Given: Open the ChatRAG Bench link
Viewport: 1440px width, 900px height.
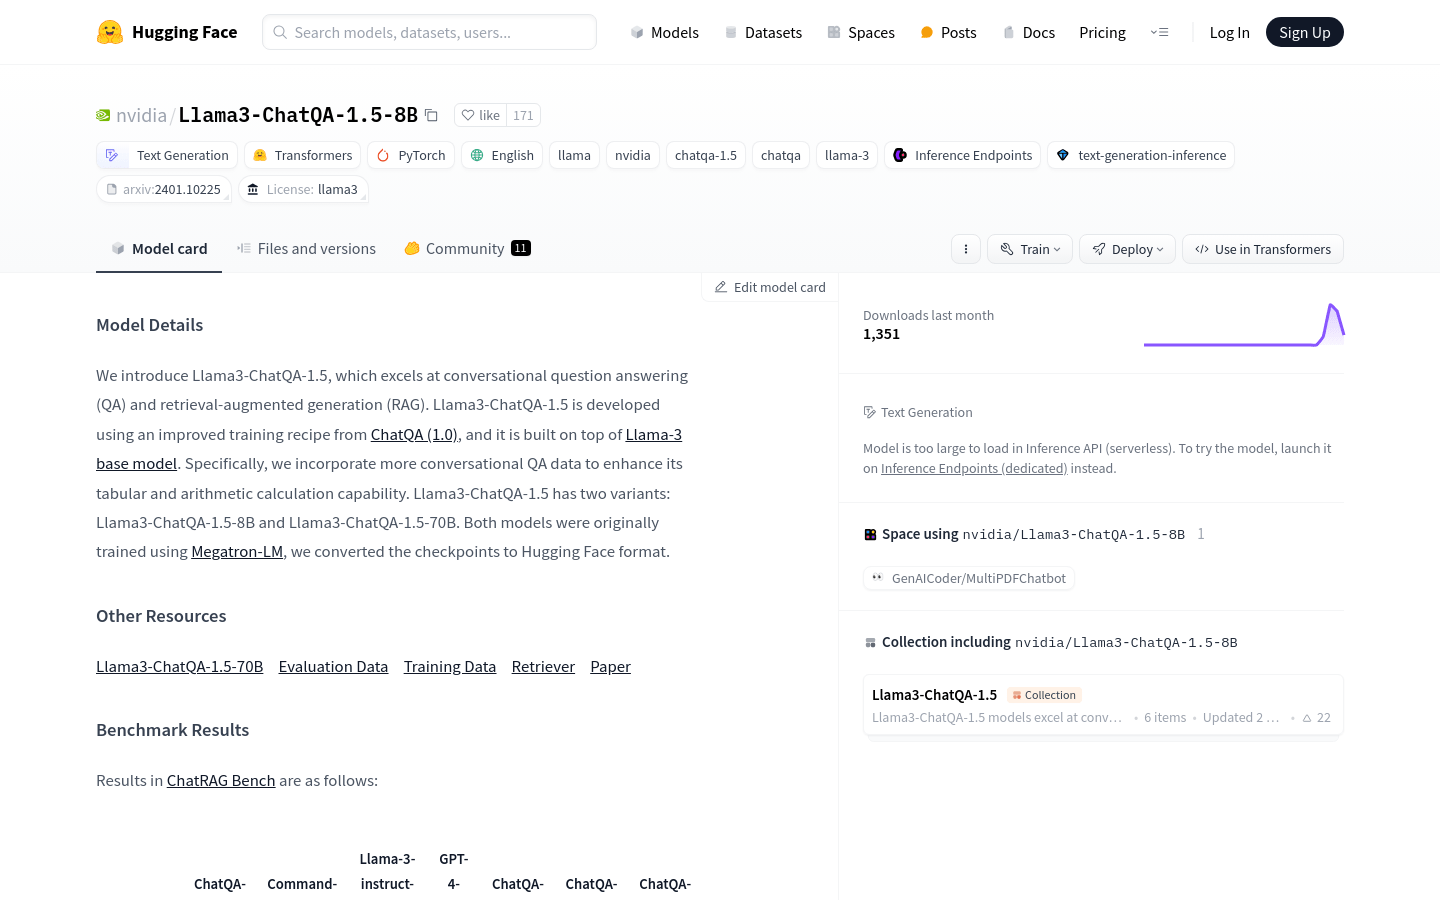Looking at the screenshot, I should pos(221,780).
